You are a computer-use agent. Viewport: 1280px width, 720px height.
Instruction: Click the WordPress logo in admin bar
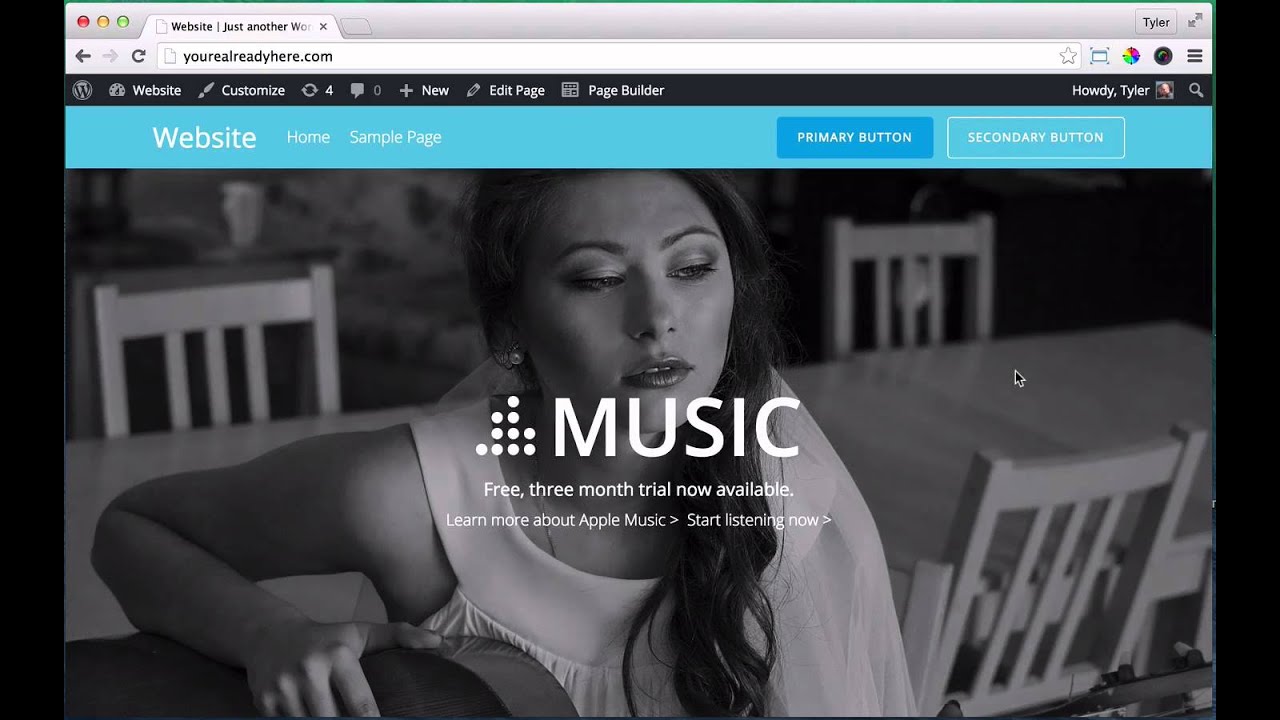coord(83,90)
